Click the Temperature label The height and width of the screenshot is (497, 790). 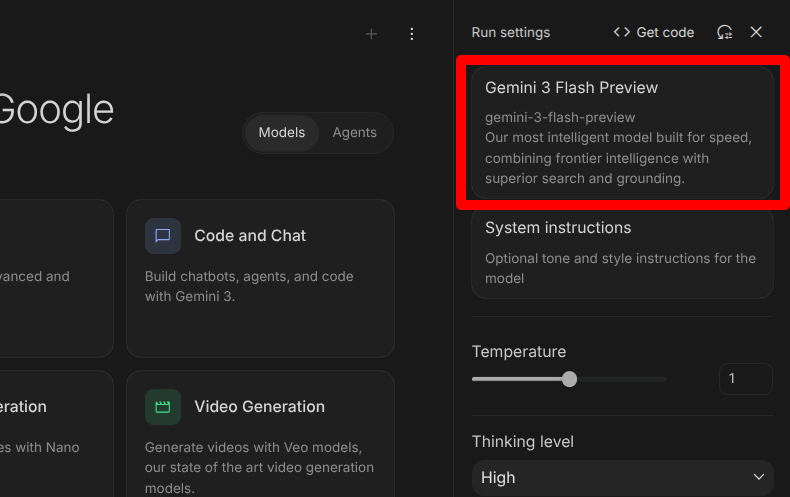point(519,351)
